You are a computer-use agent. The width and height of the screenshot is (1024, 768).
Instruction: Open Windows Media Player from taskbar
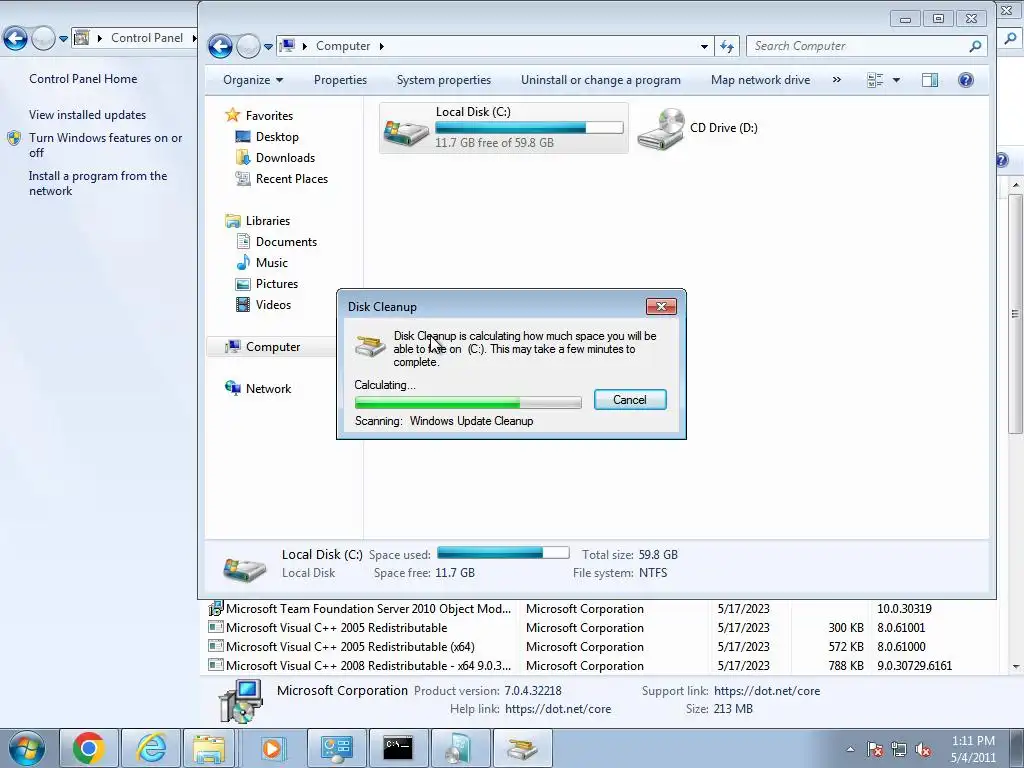pyautogui.click(x=272, y=748)
